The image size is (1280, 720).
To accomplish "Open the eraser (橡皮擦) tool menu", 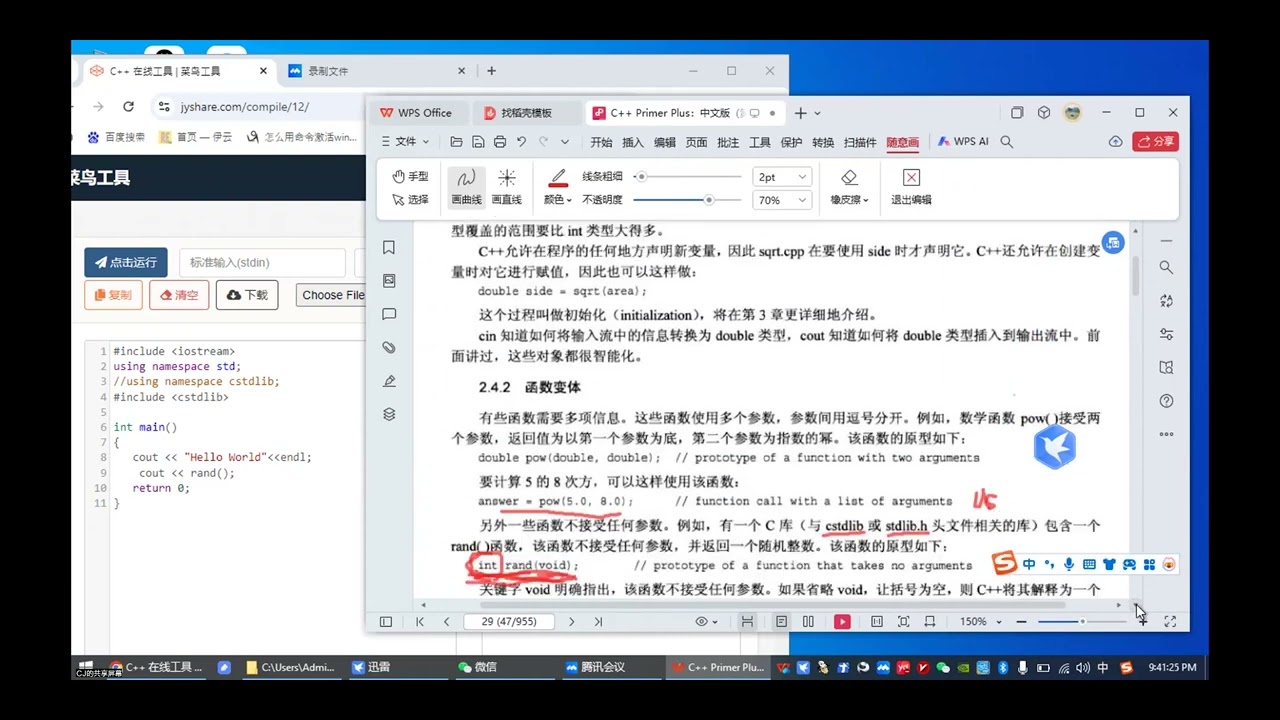I will point(849,187).
